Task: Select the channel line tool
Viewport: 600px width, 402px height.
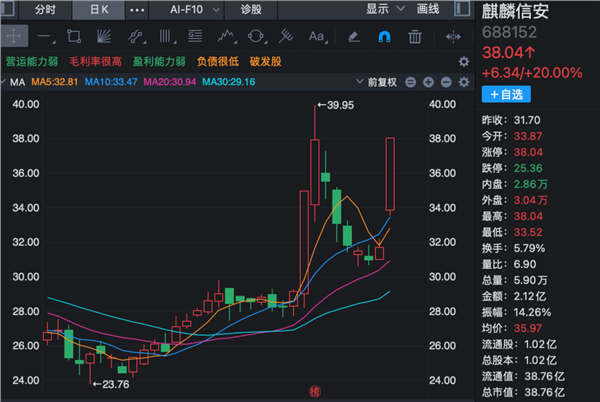Action: [135, 37]
